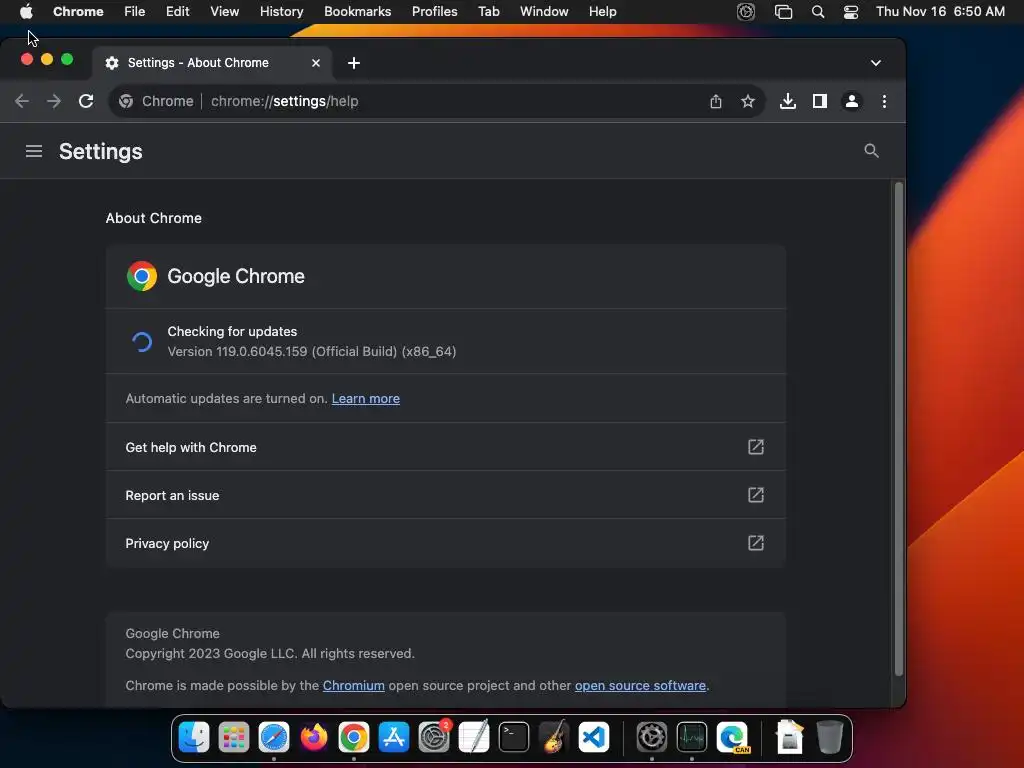Open the View menu
Viewport: 1024px width, 768px height.
(x=225, y=11)
